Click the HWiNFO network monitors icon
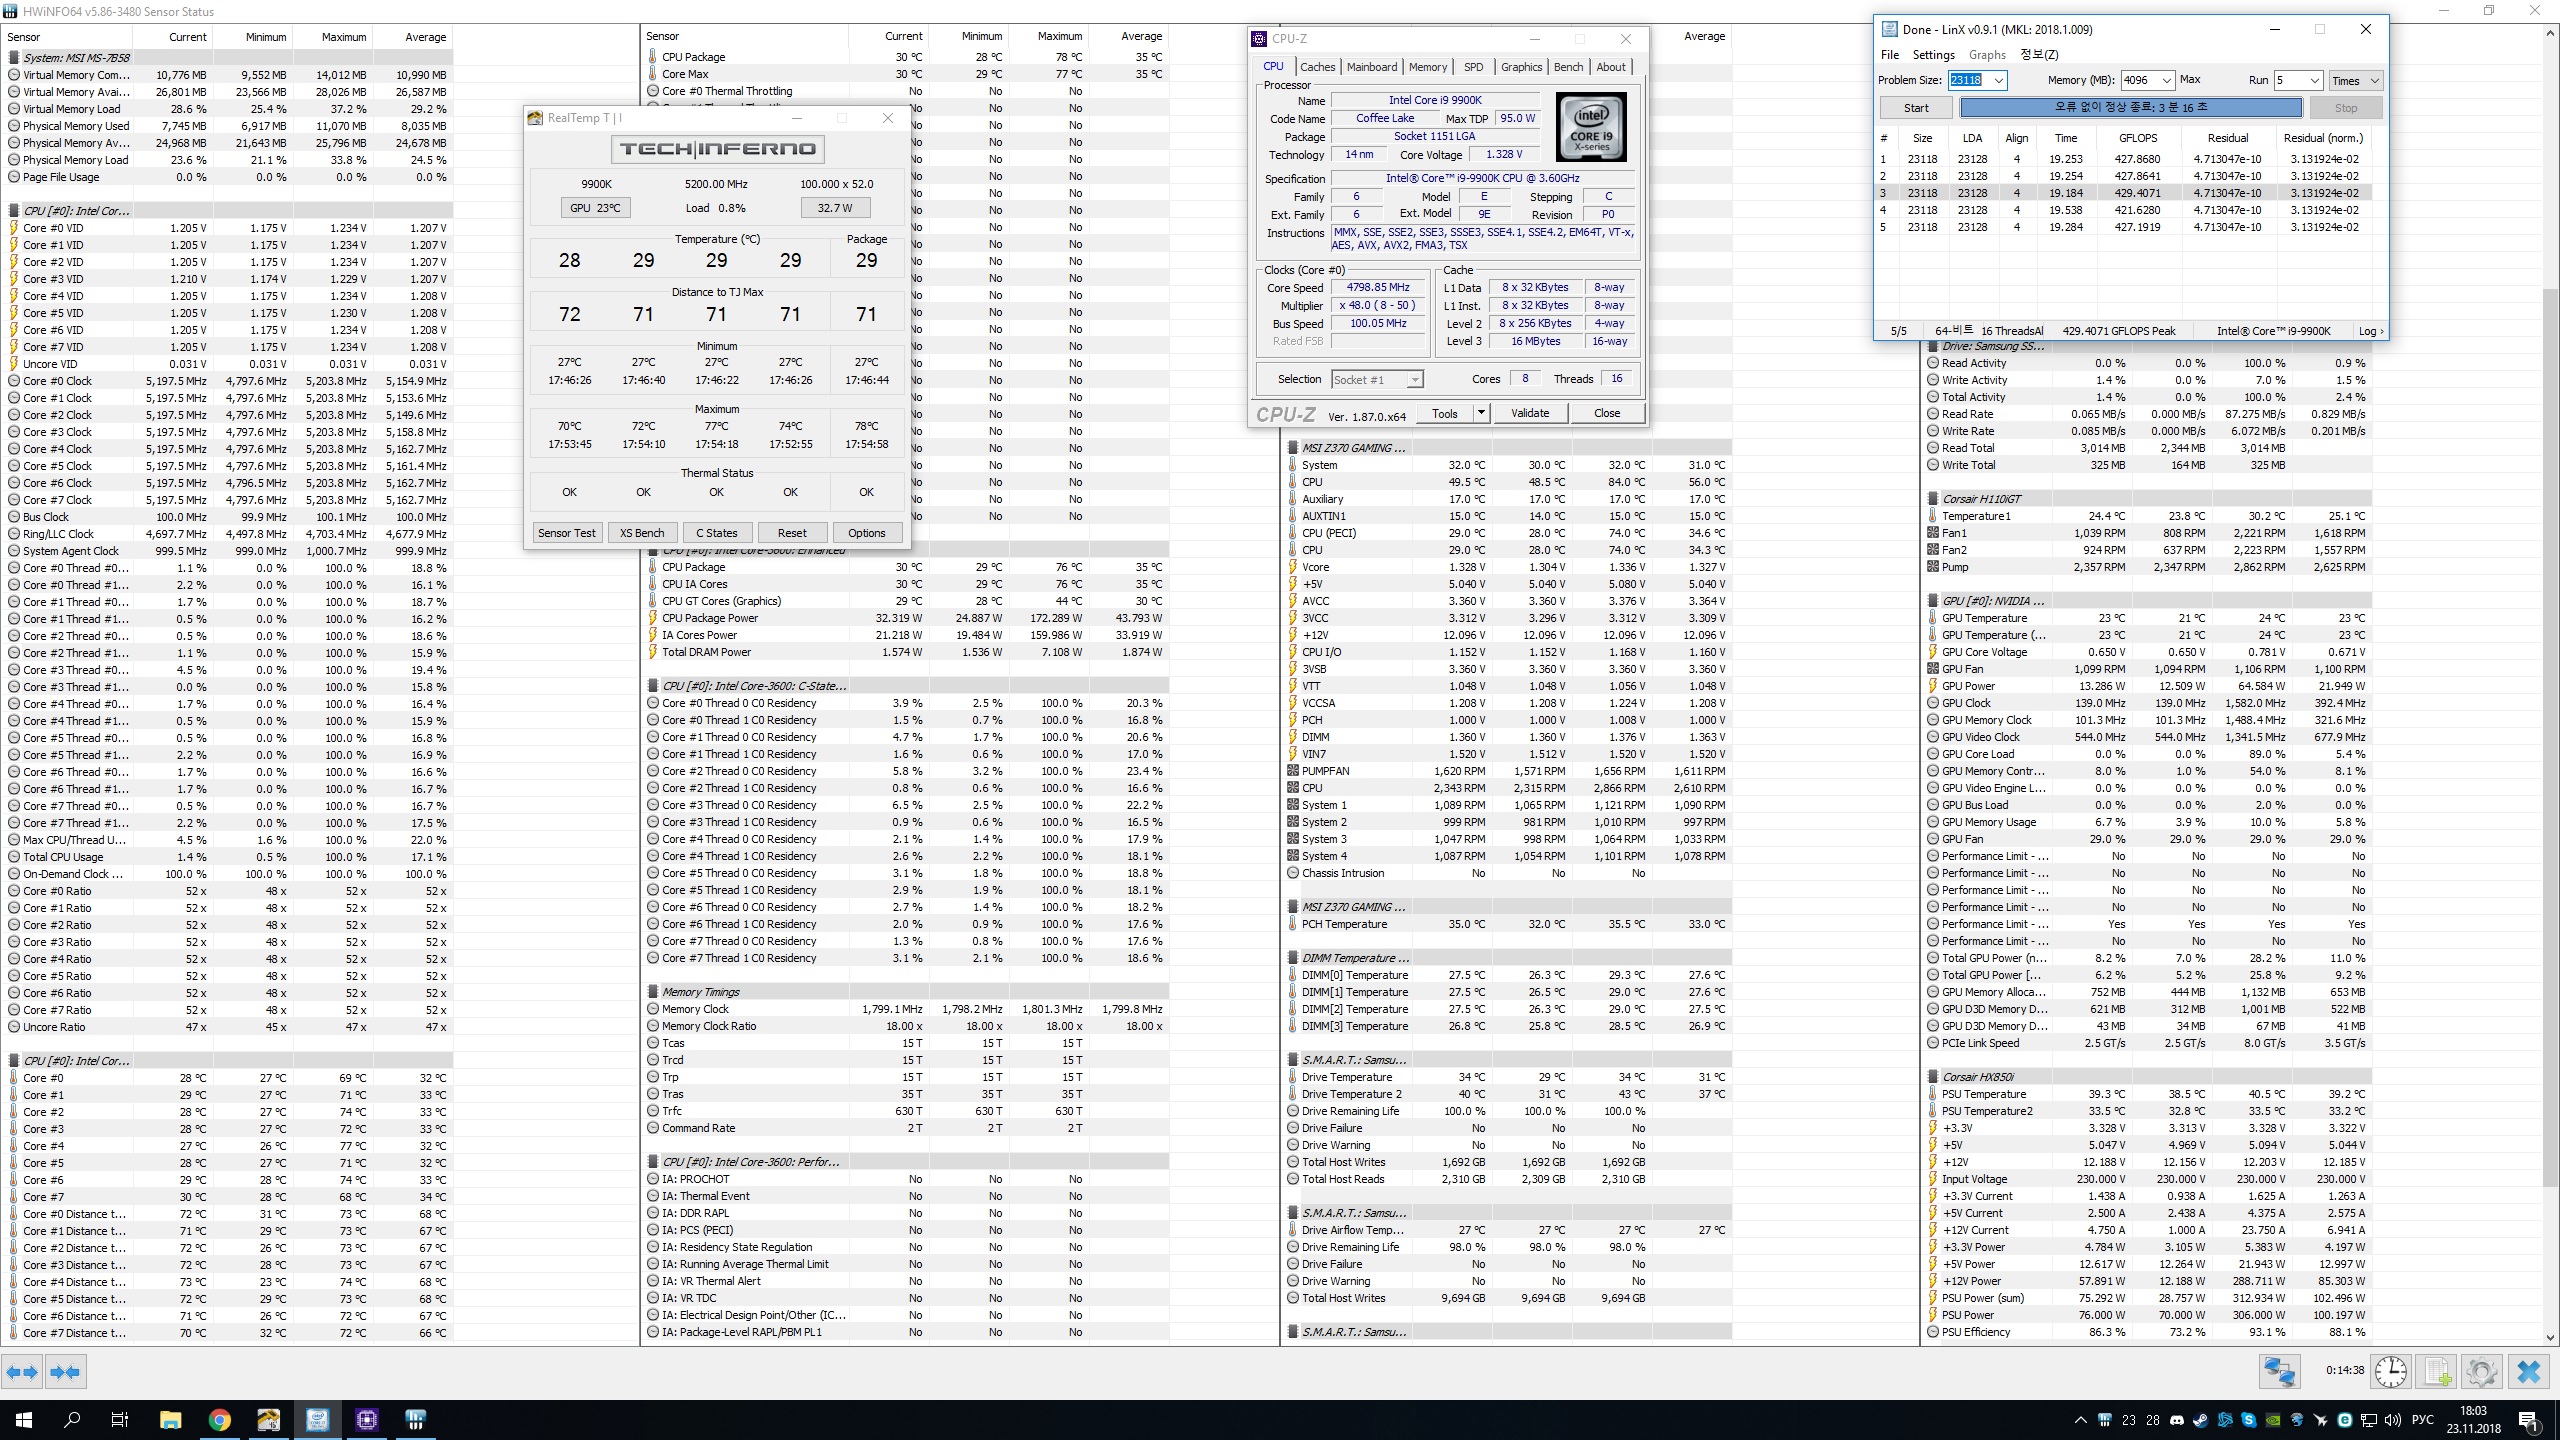The height and width of the screenshot is (1440, 2560). [2280, 1371]
